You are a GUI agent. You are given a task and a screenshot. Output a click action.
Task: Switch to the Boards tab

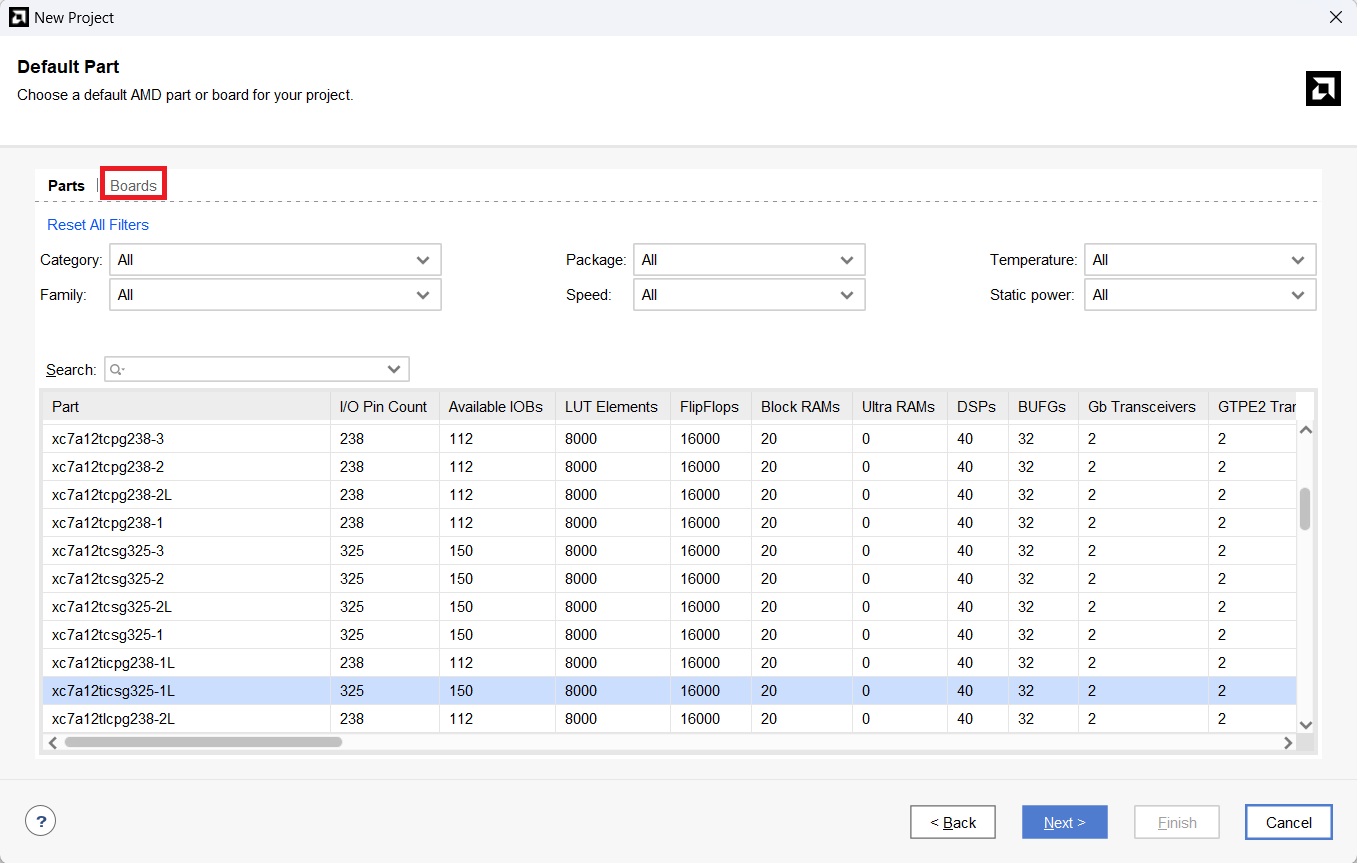click(133, 186)
